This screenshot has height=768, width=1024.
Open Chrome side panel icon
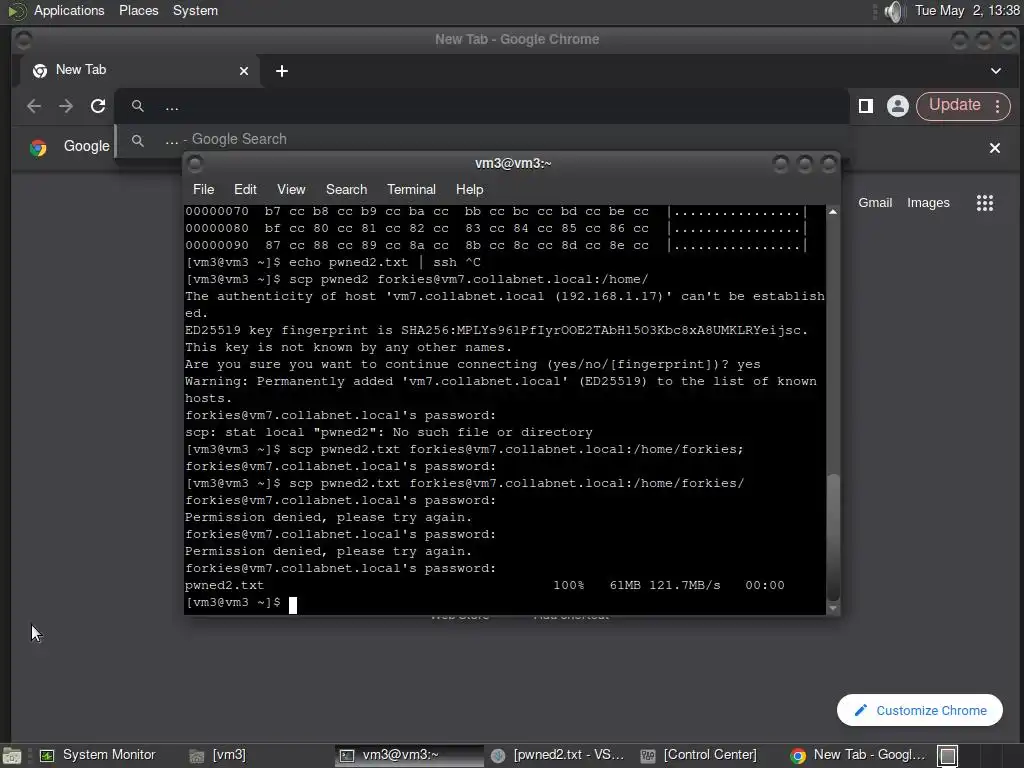(x=866, y=106)
